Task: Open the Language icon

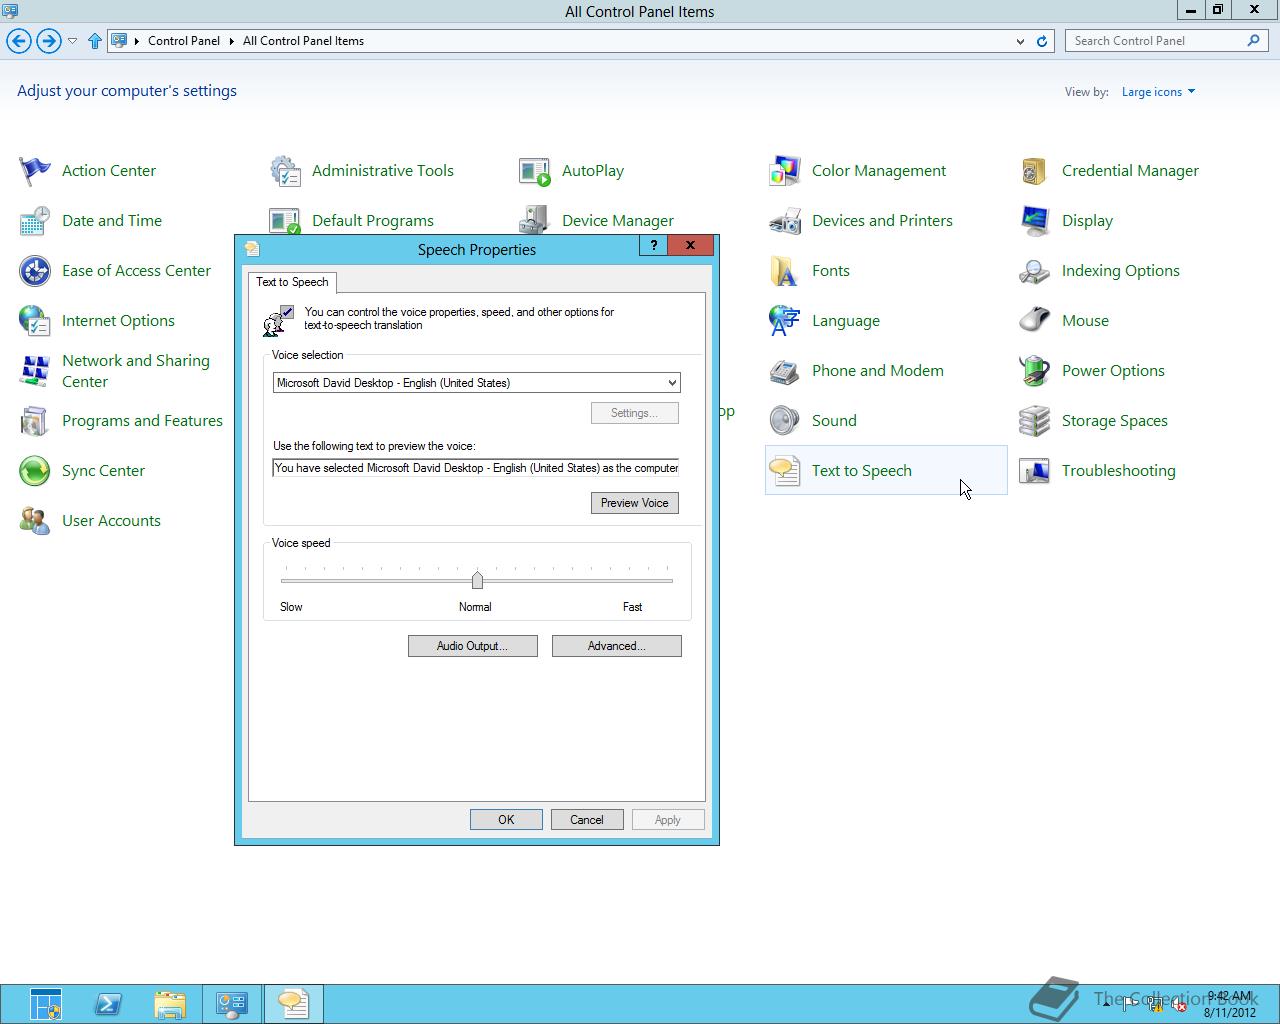Action: 785,321
